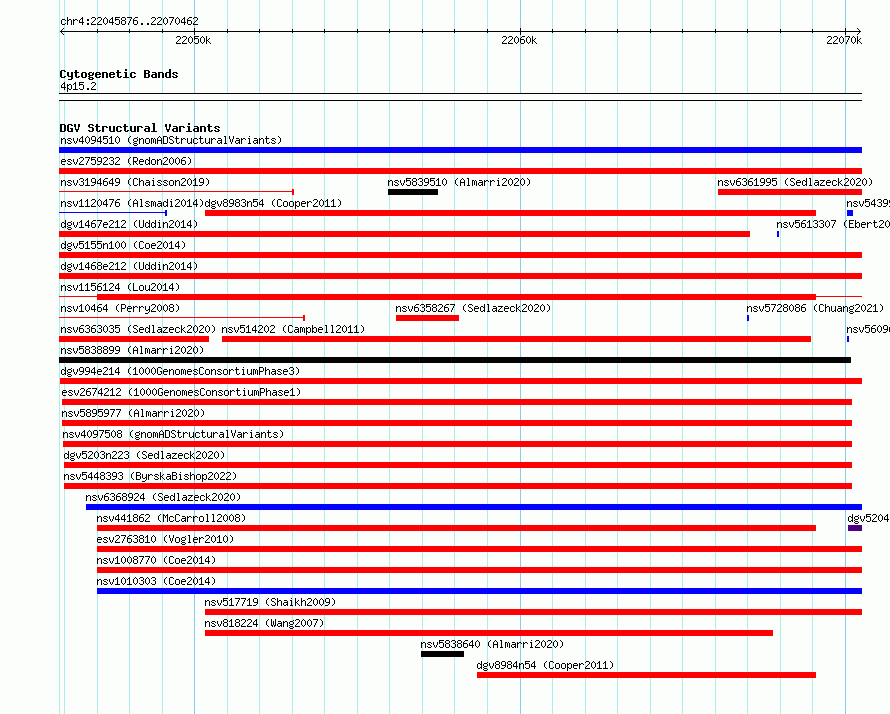Open nsv818224 (Wang2007) label
The height and width of the screenshot is (714, 890).
click(265, 623)
